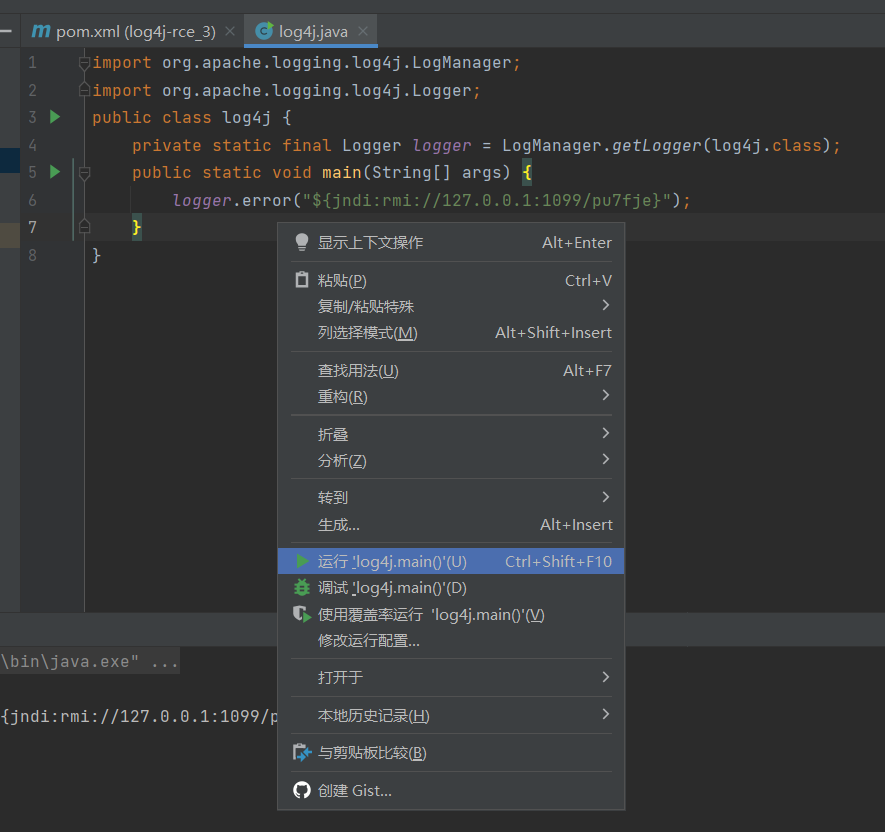
Task: Click the jndi:rmi string literal on line 6
Action: point(487,200)
